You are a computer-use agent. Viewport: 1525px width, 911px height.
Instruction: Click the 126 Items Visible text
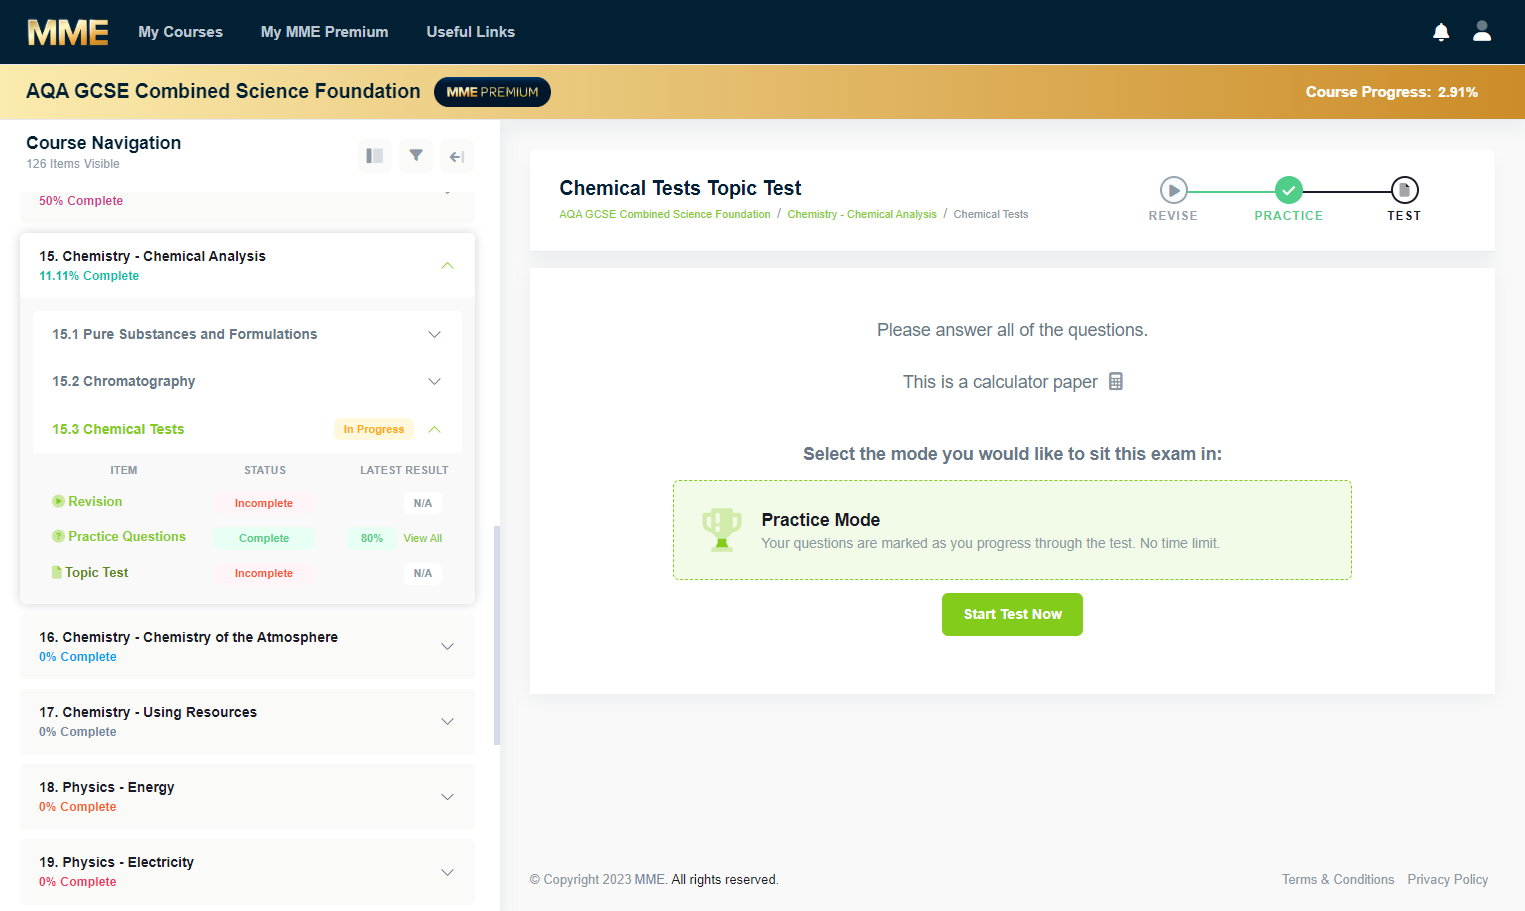tap(73, 164)
